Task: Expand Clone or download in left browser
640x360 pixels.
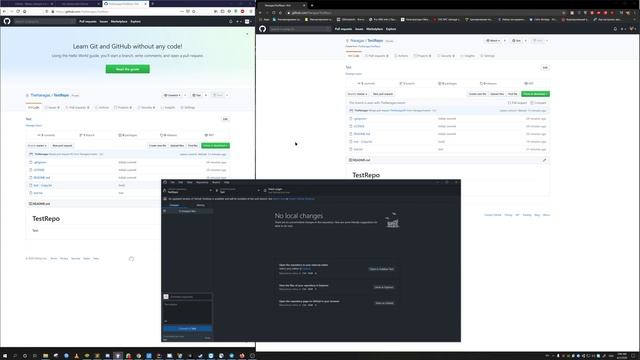Action: 216,146
